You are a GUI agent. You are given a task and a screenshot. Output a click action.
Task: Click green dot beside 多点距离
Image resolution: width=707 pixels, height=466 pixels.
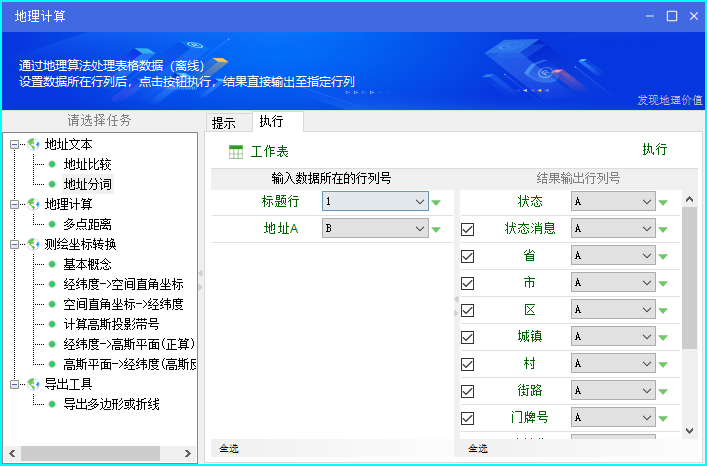click(52, 224)
